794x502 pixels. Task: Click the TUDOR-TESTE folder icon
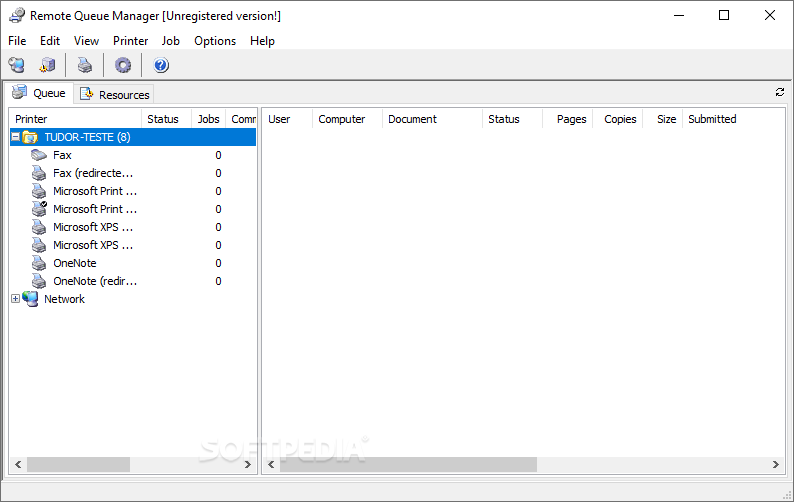pyautogui.click(x=30, y=137)
